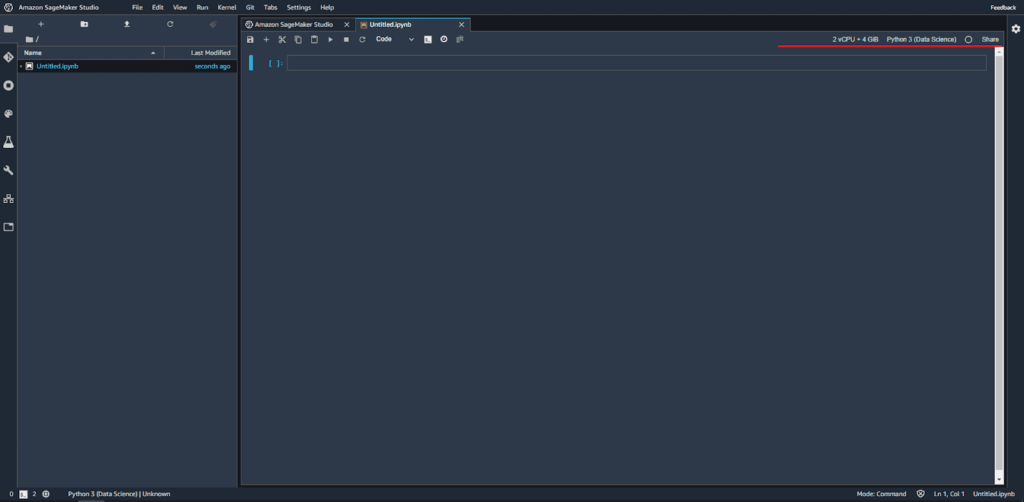
Task: Open the Kernel menu
Action: point(227,8)
